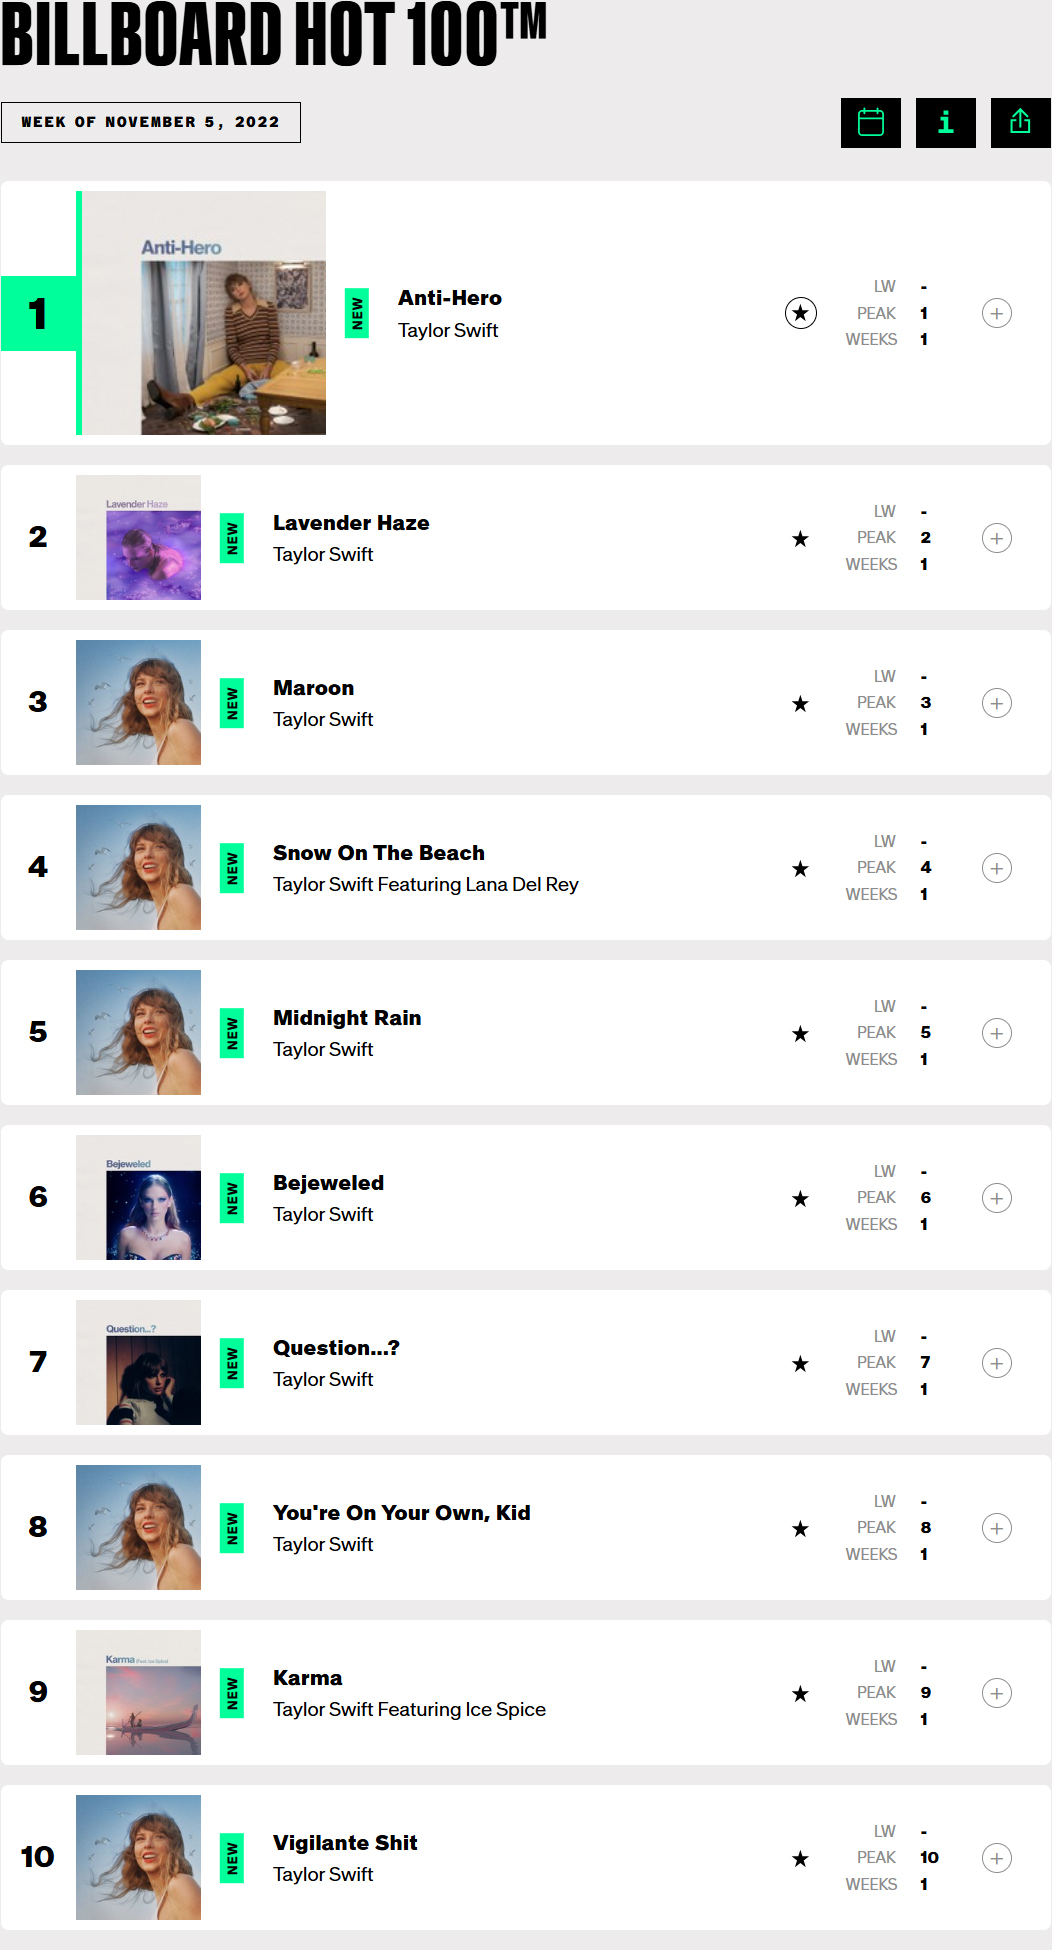Click the Karma single artwork thumbnail

coord(139,1693)
